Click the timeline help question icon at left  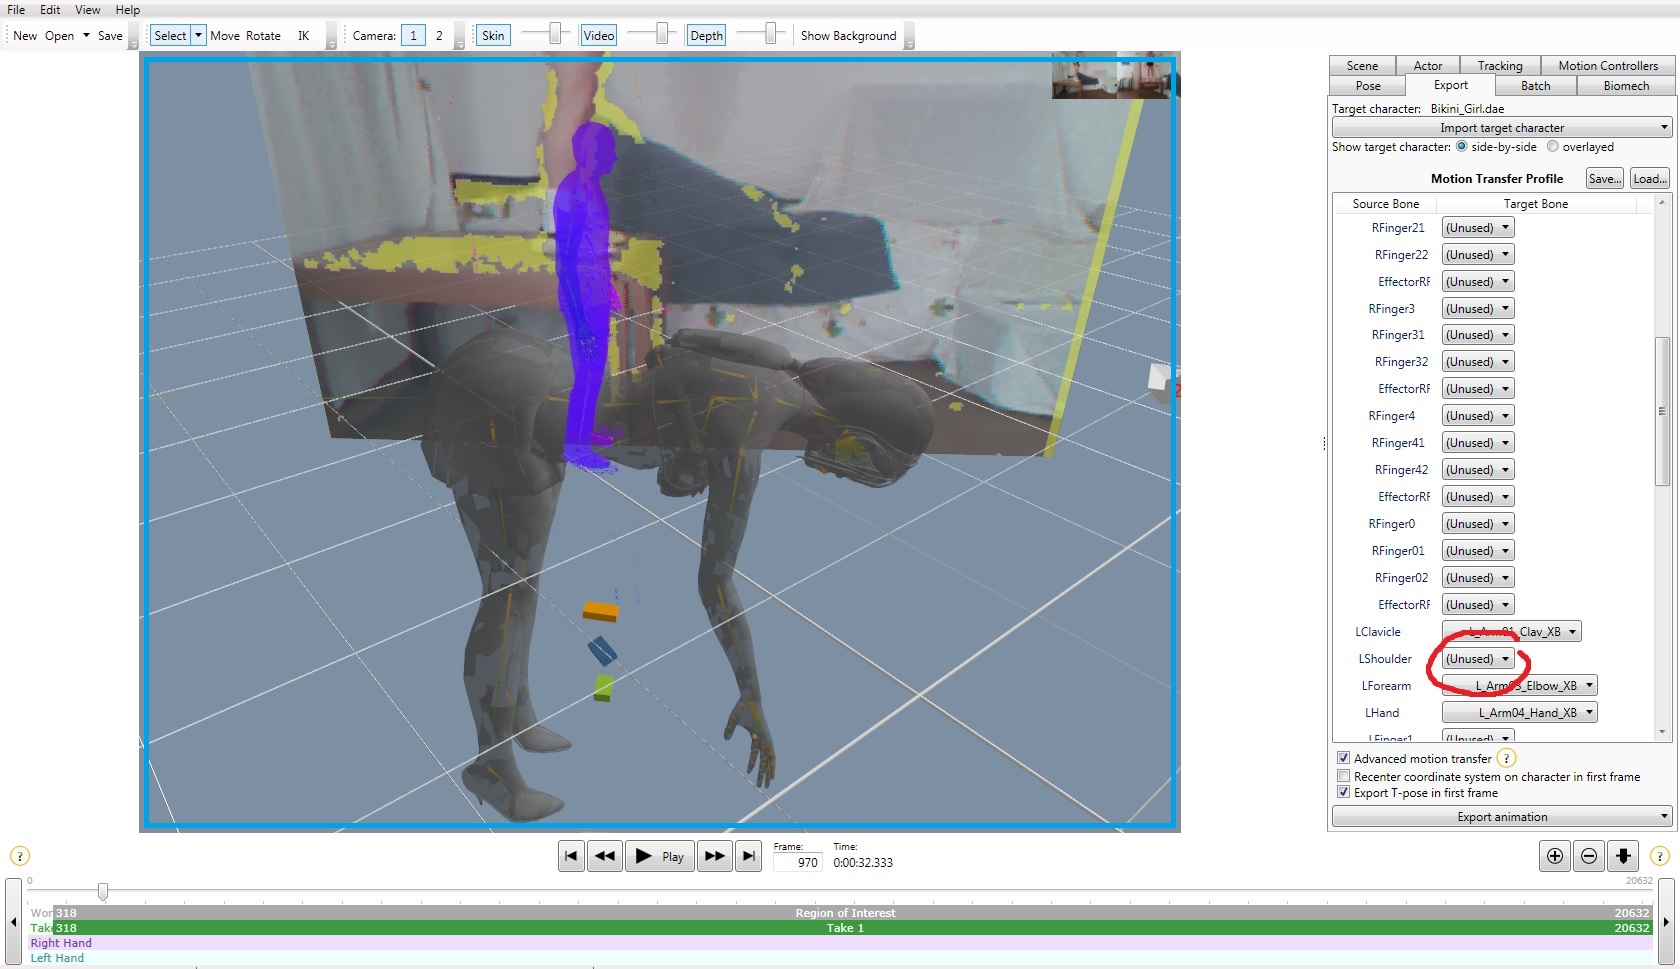(20, 856)
